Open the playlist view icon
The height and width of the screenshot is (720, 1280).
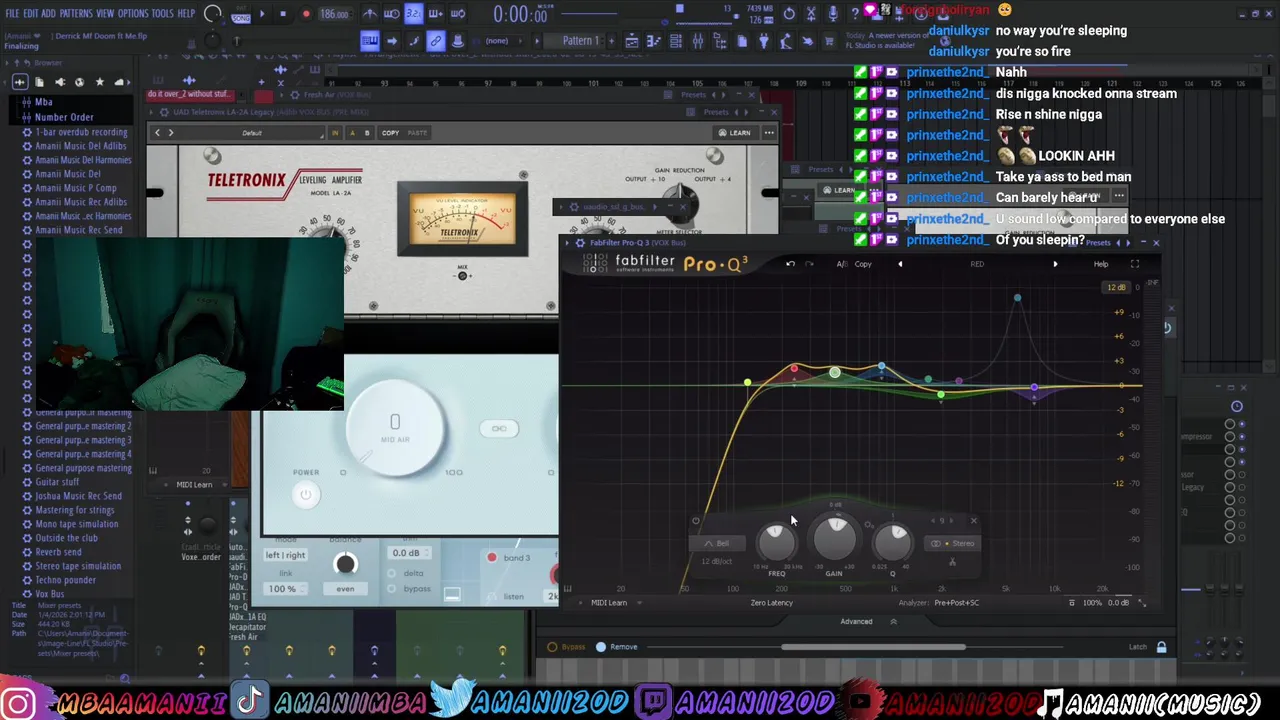632,41
